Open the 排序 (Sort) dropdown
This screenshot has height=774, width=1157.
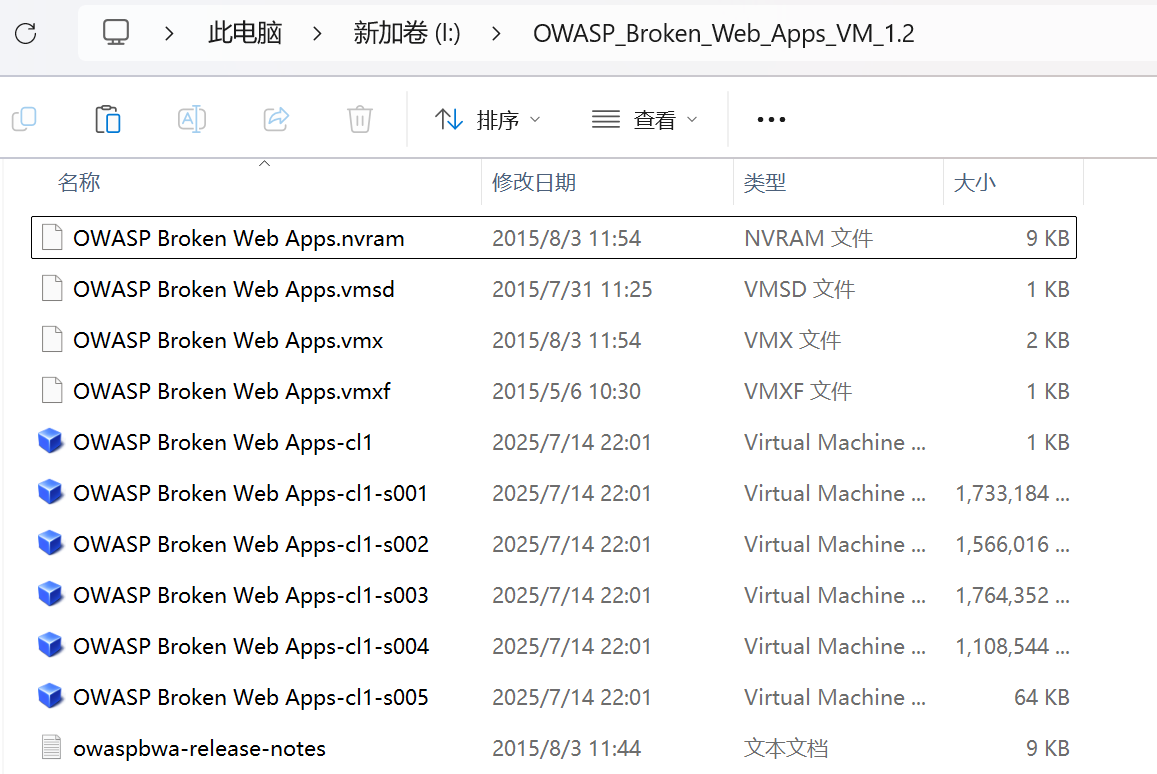coord(490,119)
